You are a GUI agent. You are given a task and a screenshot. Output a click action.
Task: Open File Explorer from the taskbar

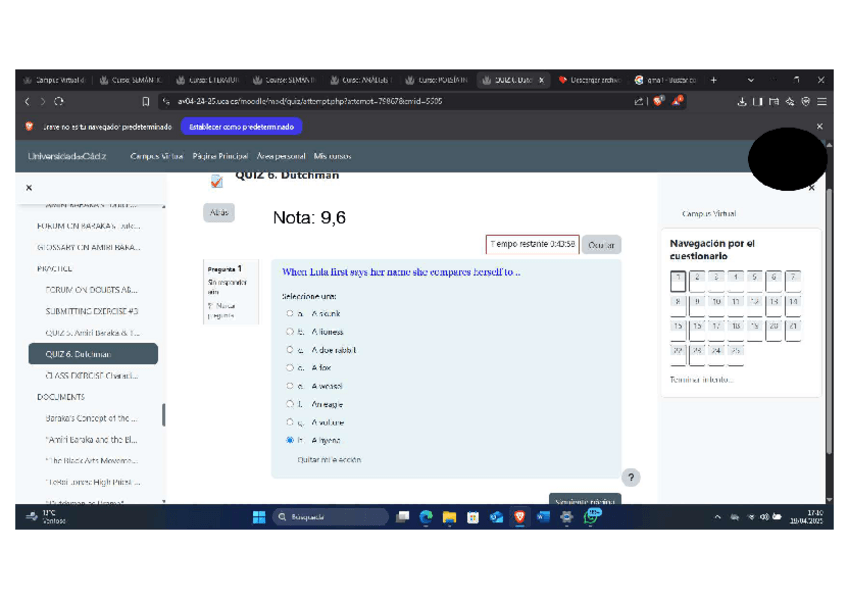click(x=449, y=517)
